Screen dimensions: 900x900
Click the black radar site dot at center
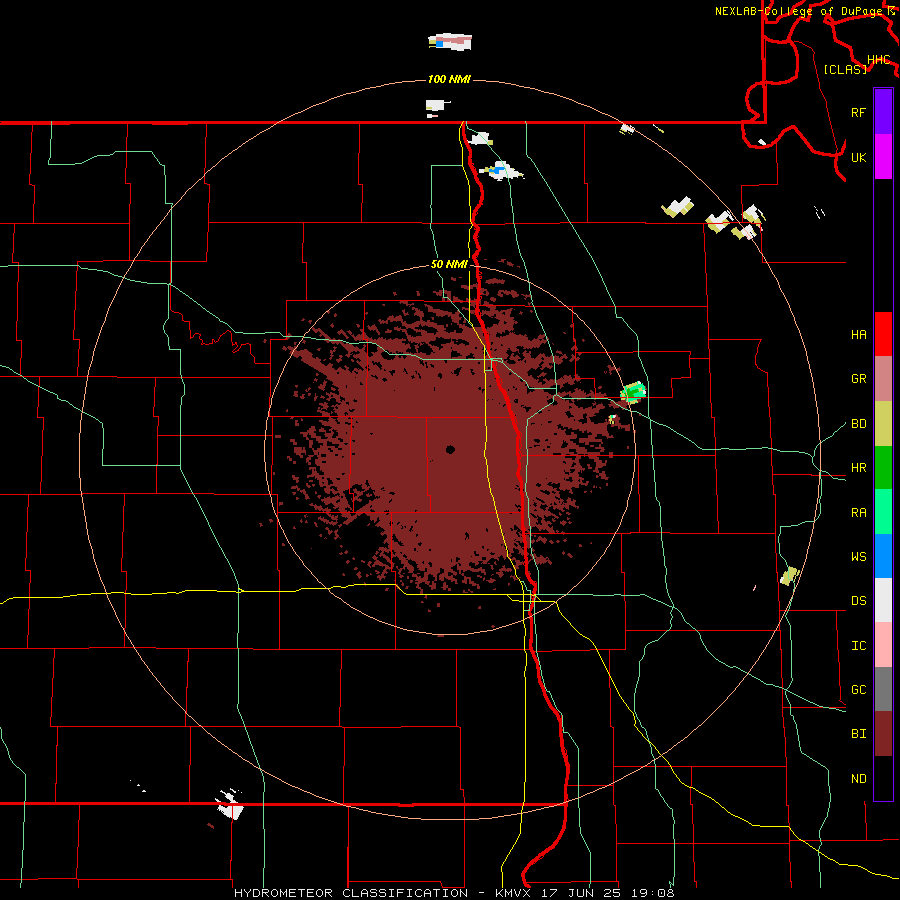[450, 449]
